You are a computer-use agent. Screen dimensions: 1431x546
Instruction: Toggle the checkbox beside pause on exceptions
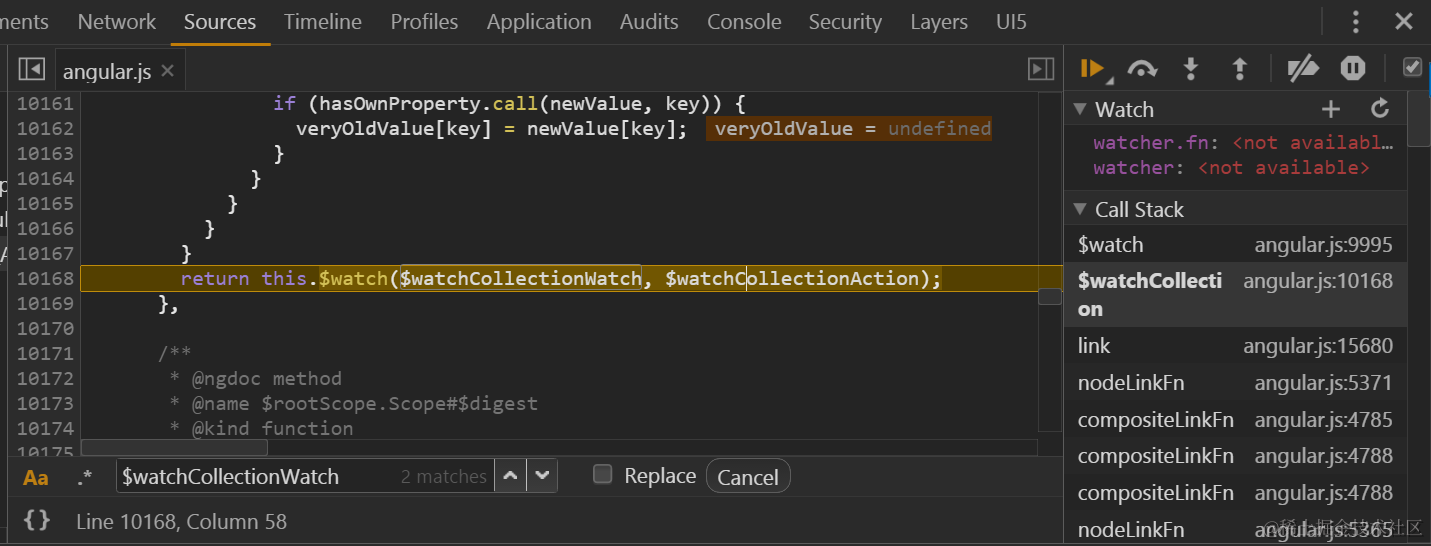pyautogui.click(x=1412, y=67)
